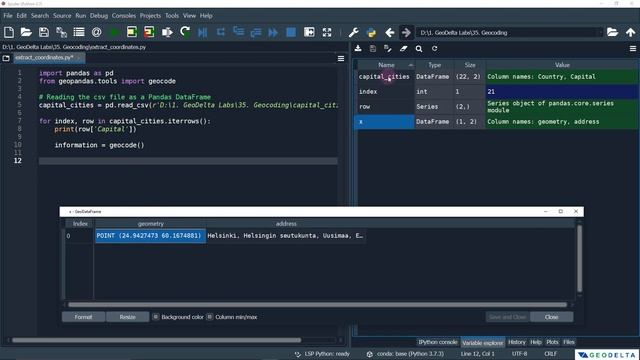Import data icon in Variable explorer
Viewport: 640px width, 360px height.
358,49
